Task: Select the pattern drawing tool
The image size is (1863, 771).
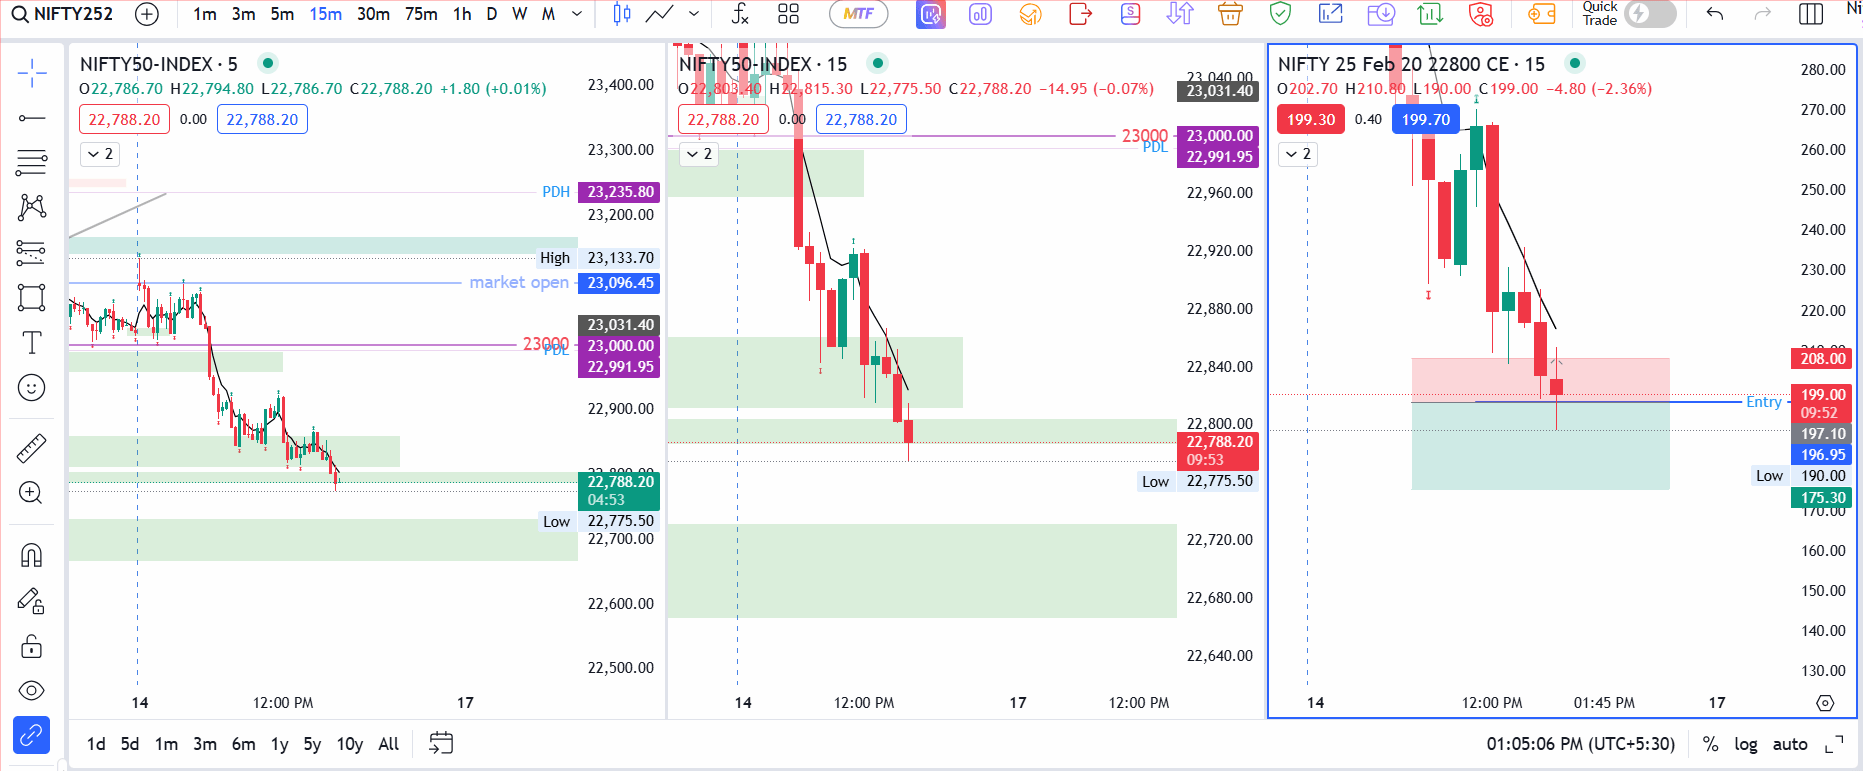Action: [x=32, y=207]
